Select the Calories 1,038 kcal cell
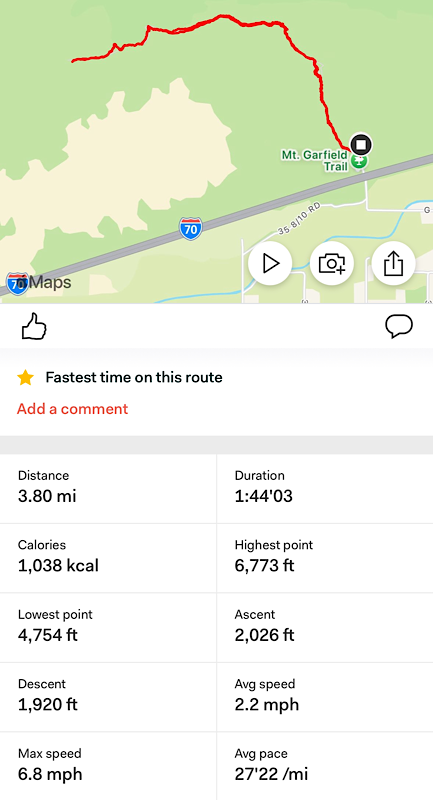This screenshot has height=800, width=433. point(108,558)
